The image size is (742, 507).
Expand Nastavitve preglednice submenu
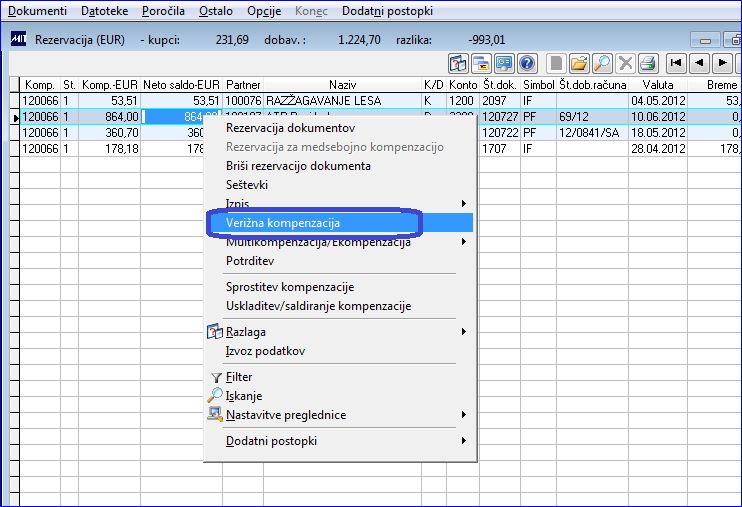point(464,415)
